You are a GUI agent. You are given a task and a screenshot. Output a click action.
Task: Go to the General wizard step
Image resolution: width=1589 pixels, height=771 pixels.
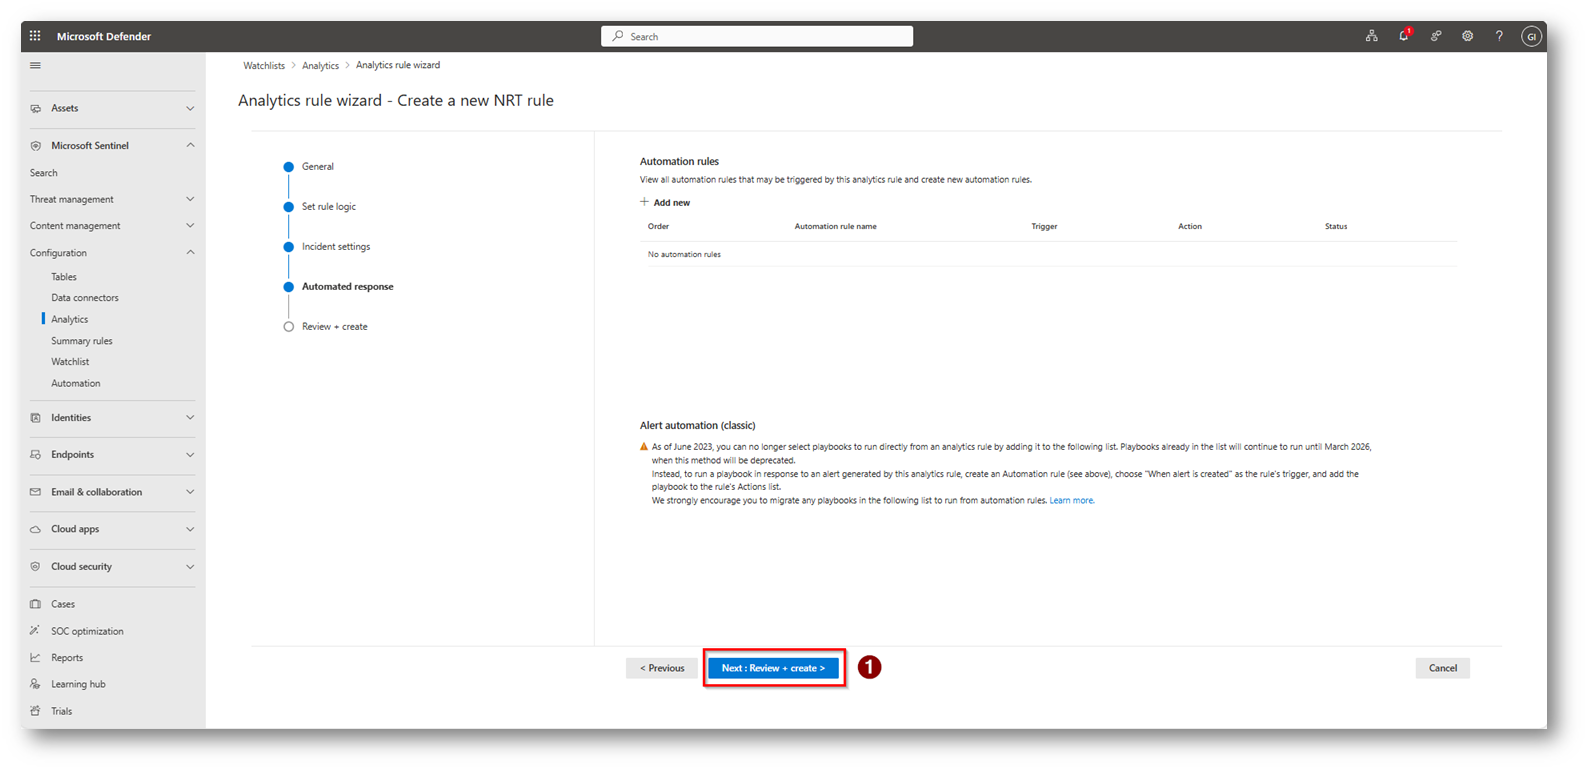pyautogui.click(x=318, y=167)
